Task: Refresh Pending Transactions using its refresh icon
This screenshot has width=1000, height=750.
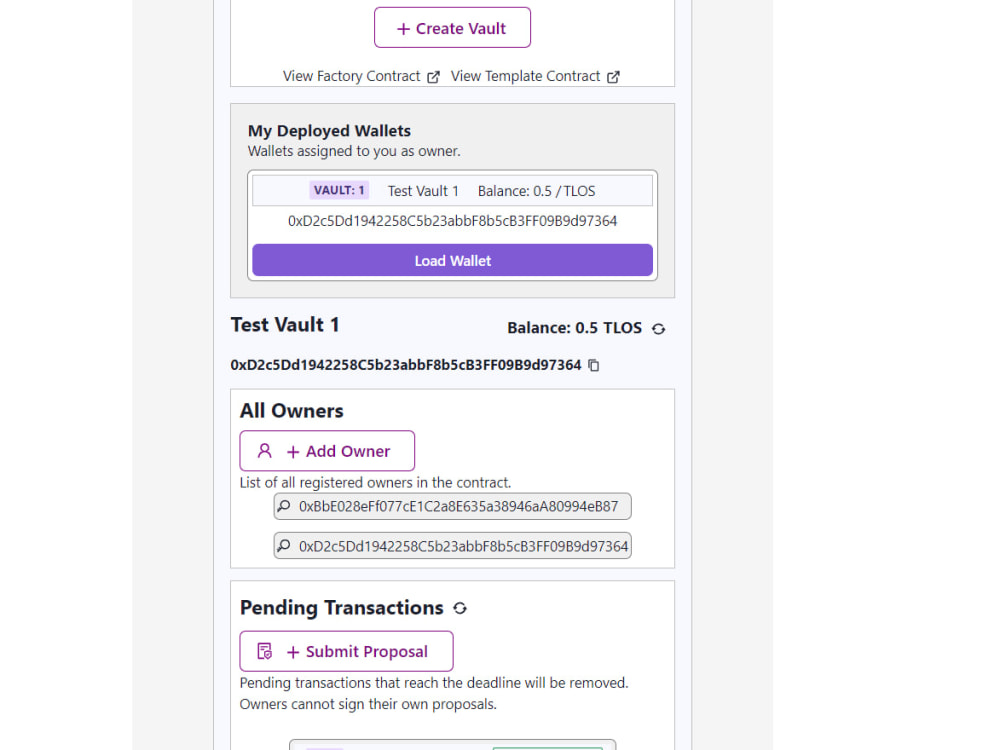Action: click(x=460, y=608)
